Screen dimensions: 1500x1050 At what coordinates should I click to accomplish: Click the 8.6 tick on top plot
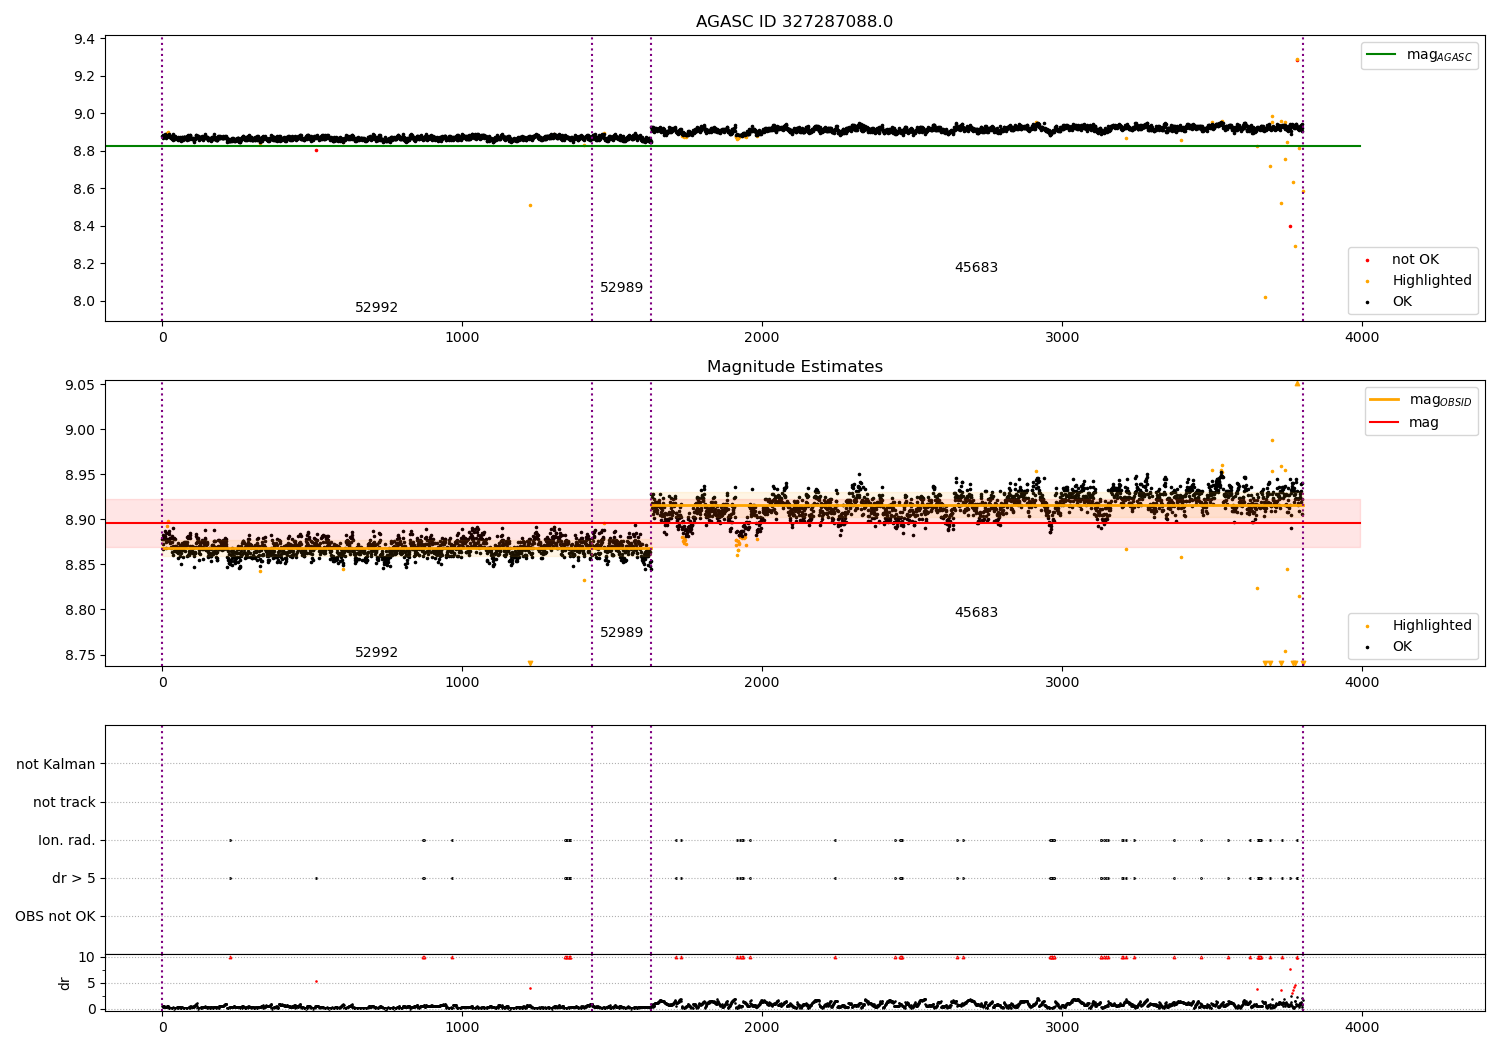(84, 189)
